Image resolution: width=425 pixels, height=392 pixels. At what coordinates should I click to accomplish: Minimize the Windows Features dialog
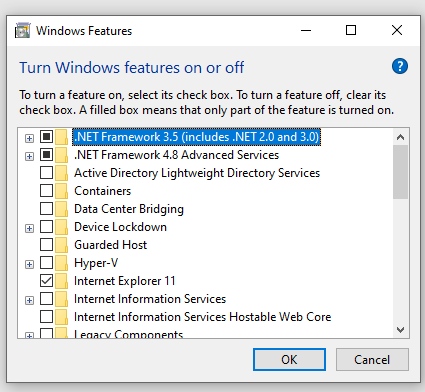pos(306,31)
